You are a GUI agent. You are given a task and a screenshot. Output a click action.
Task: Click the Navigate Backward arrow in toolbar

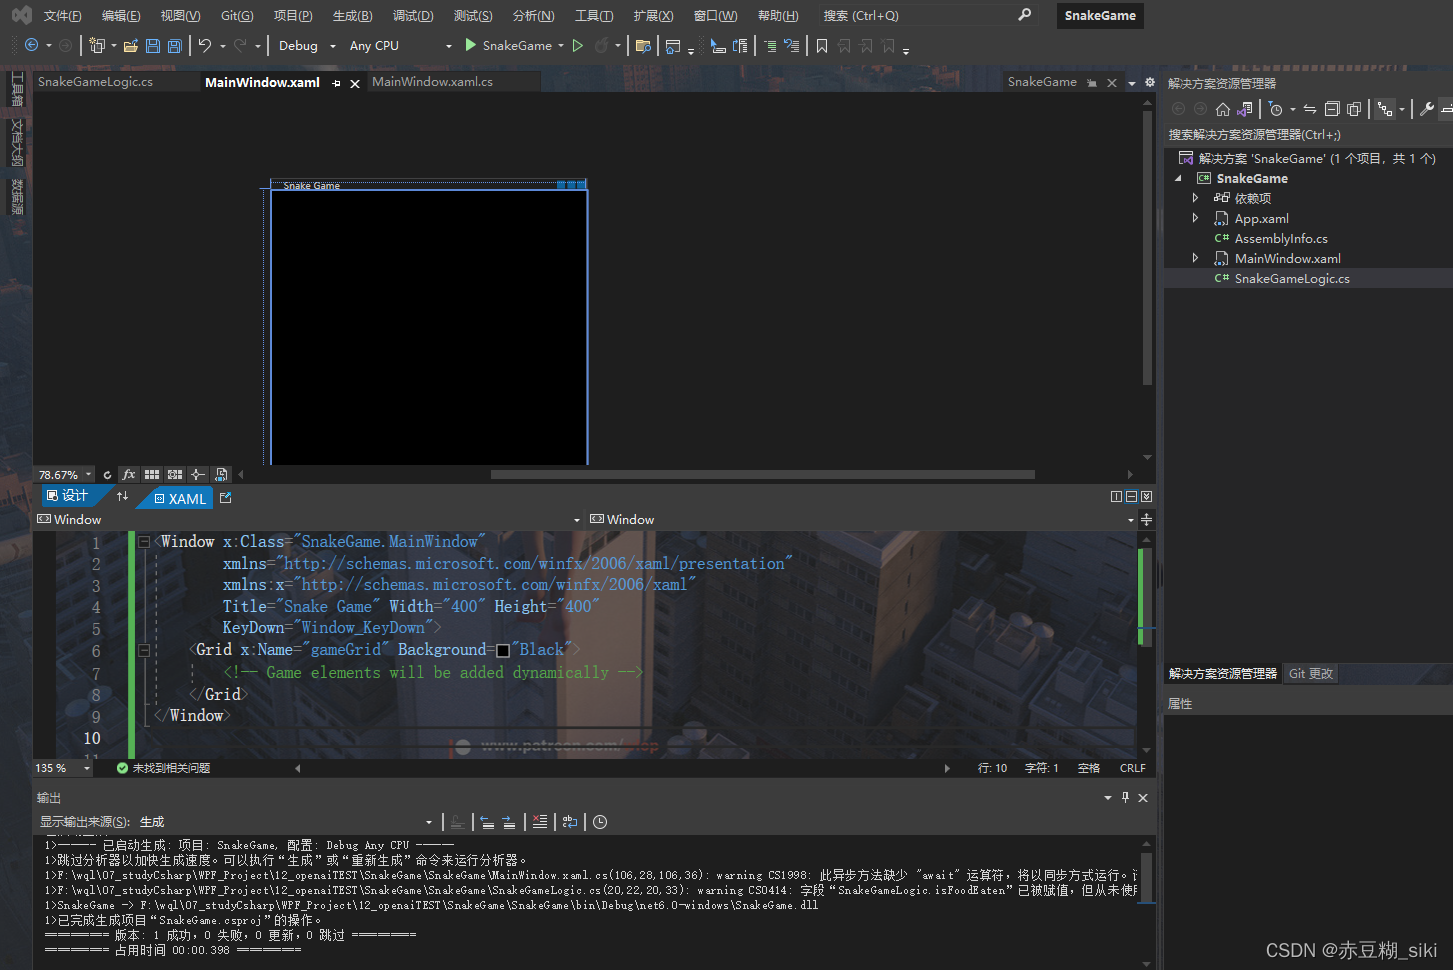point(31,45)
